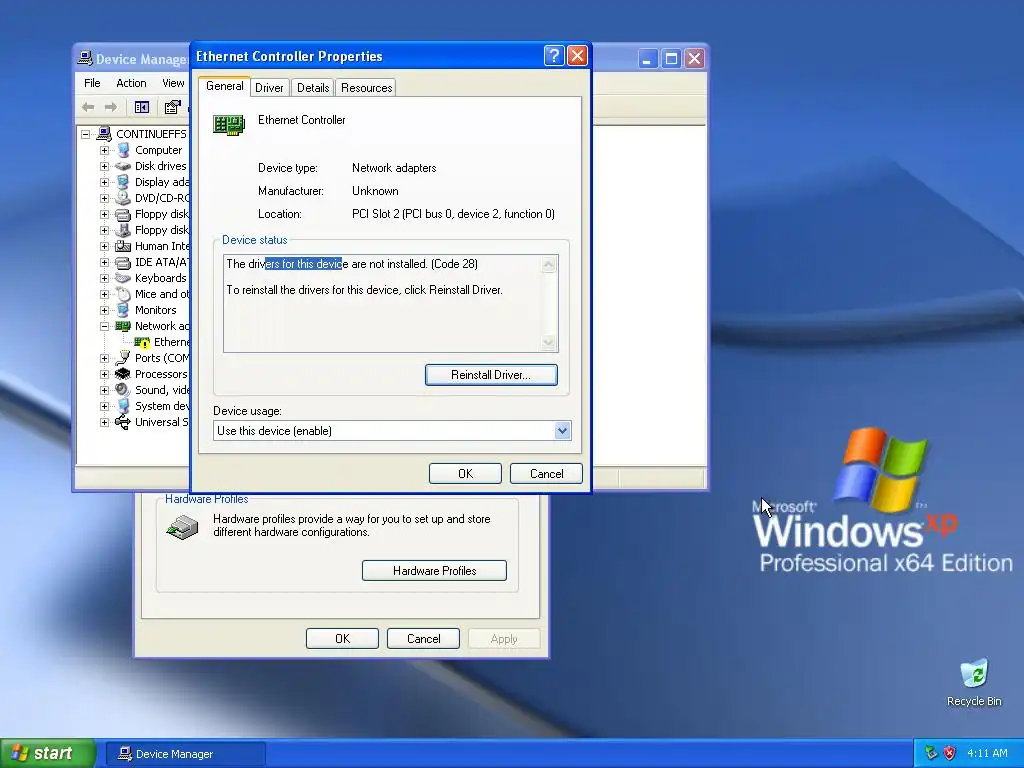Expand the Ports (COM) tree node
The height and width of the screenshot is (768, 1024).
[104, 358]
